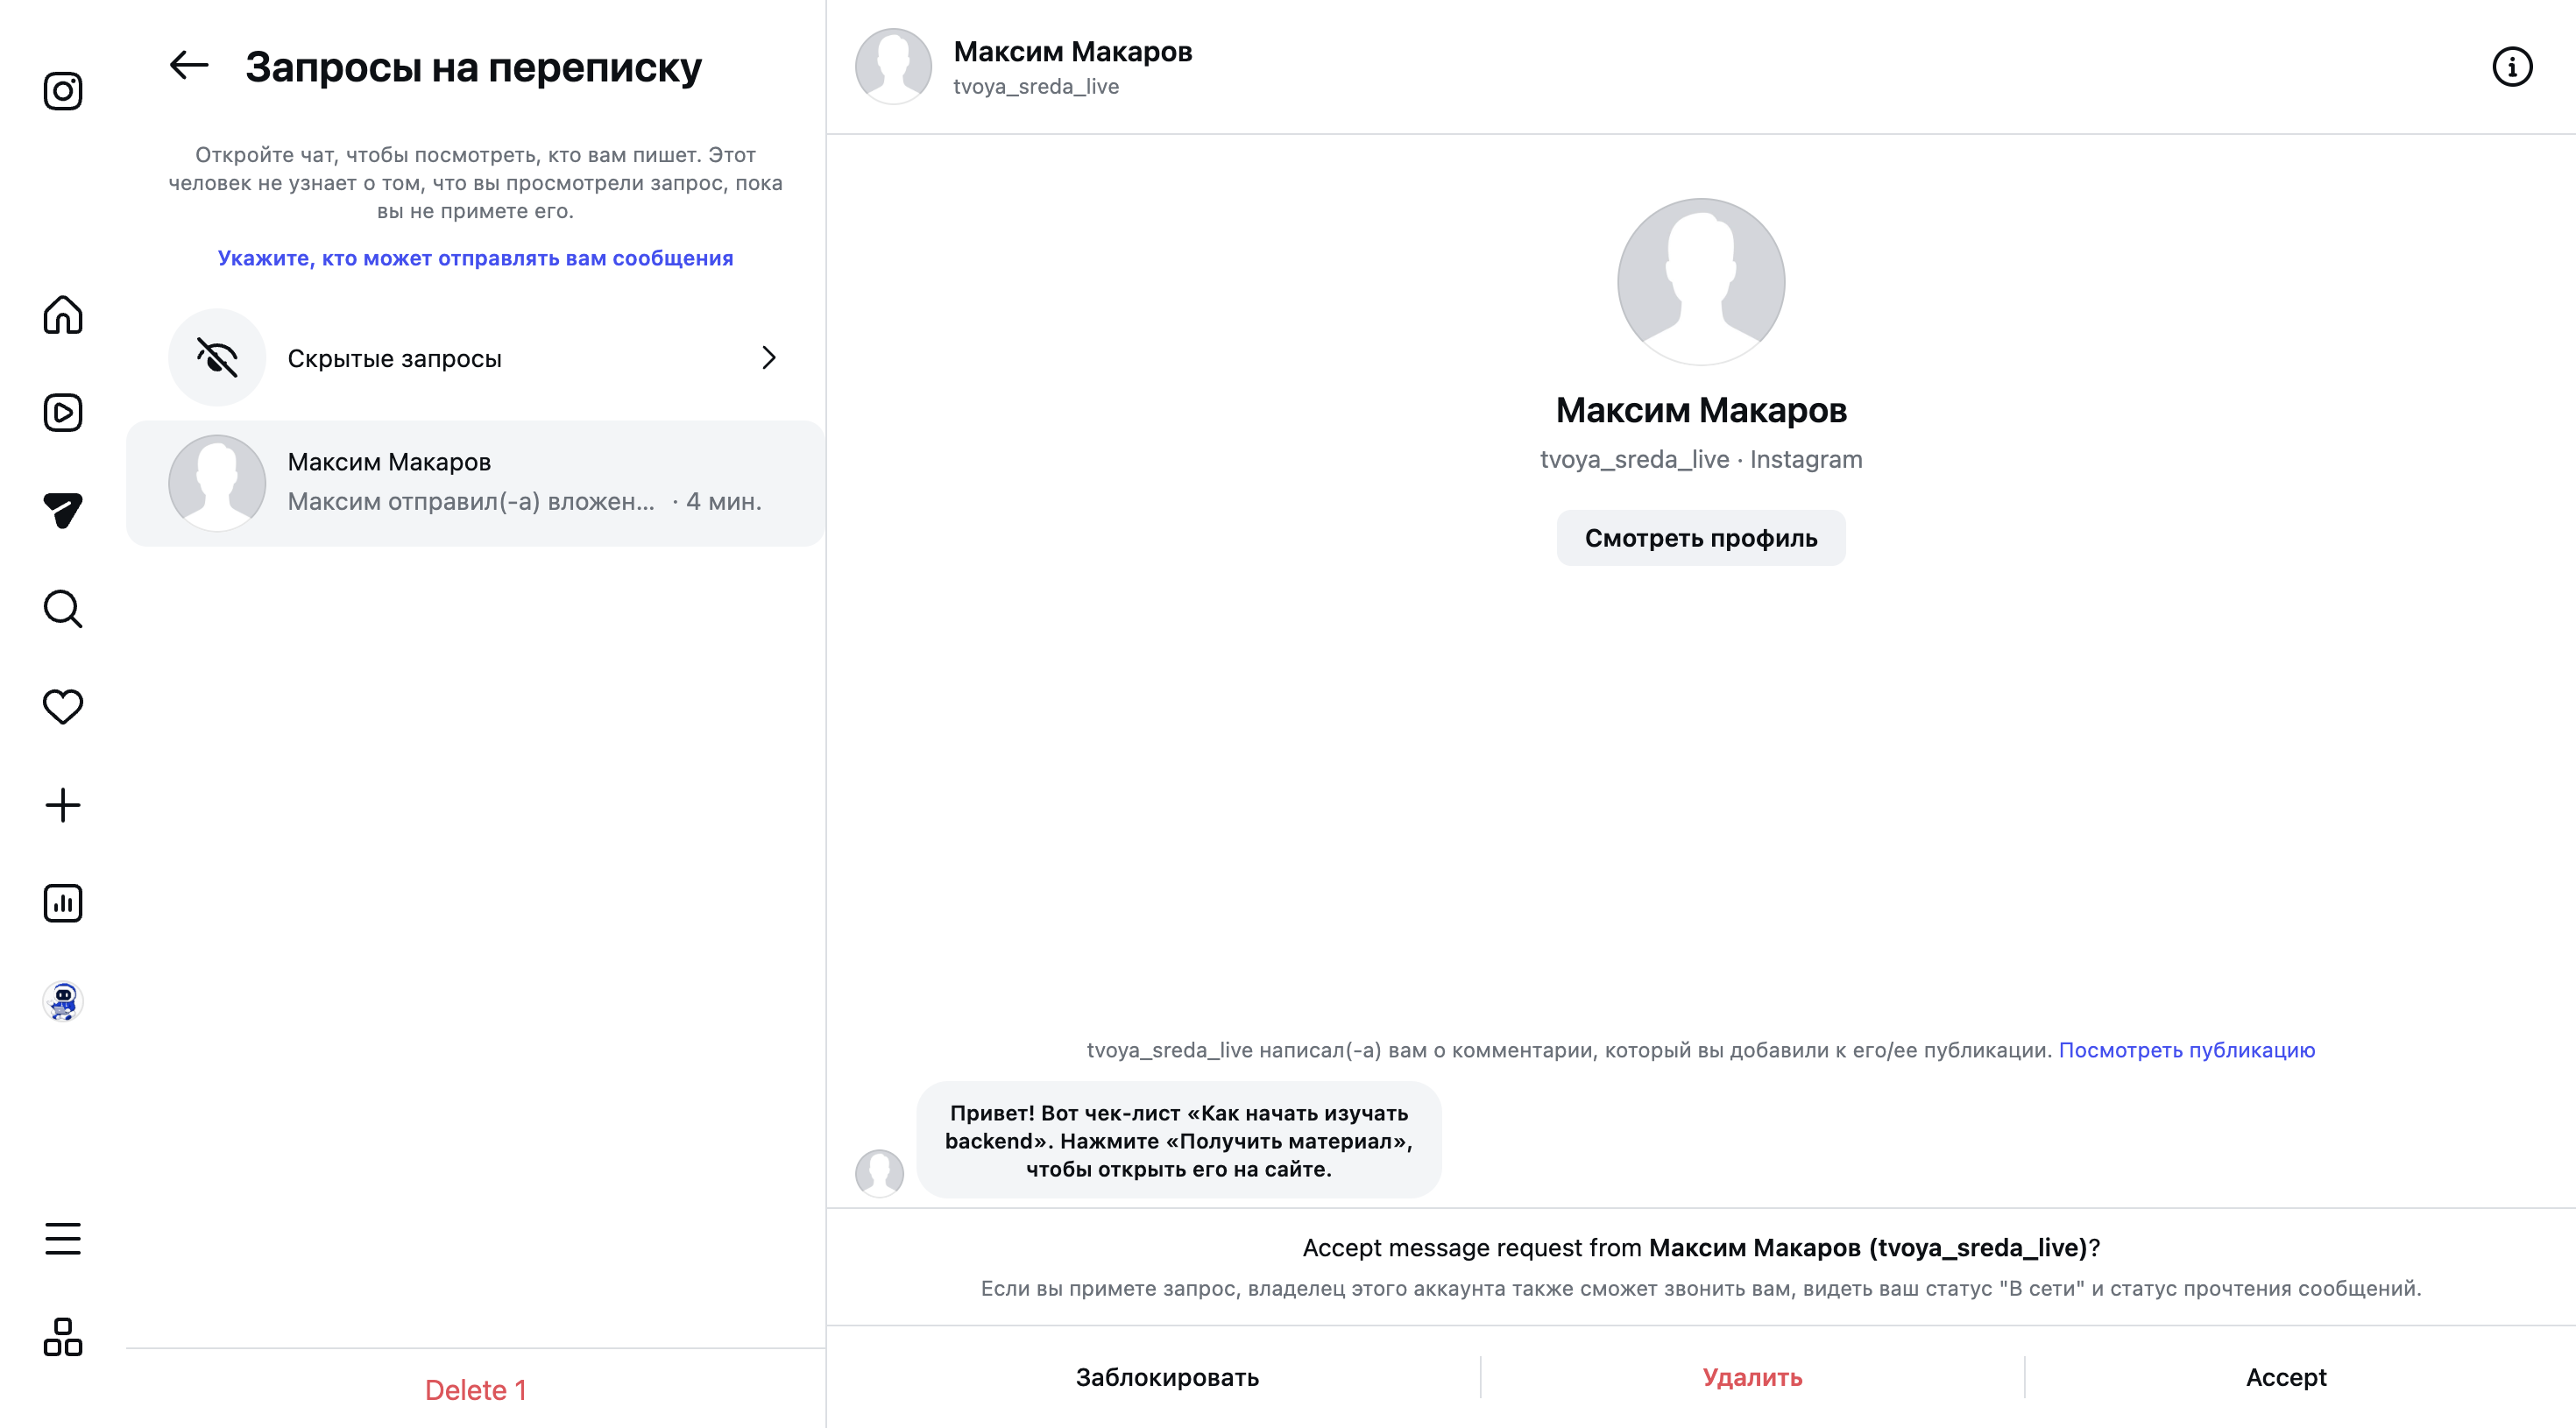Image resolution: width=2576 pixels, height=1428 pixels.
Task: Go back with the arrow icon
Action: [x=189, y=66]
